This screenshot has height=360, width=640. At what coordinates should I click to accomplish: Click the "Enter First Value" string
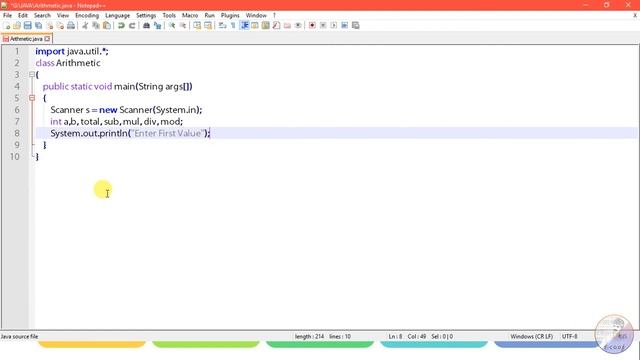tap(168, 133)
